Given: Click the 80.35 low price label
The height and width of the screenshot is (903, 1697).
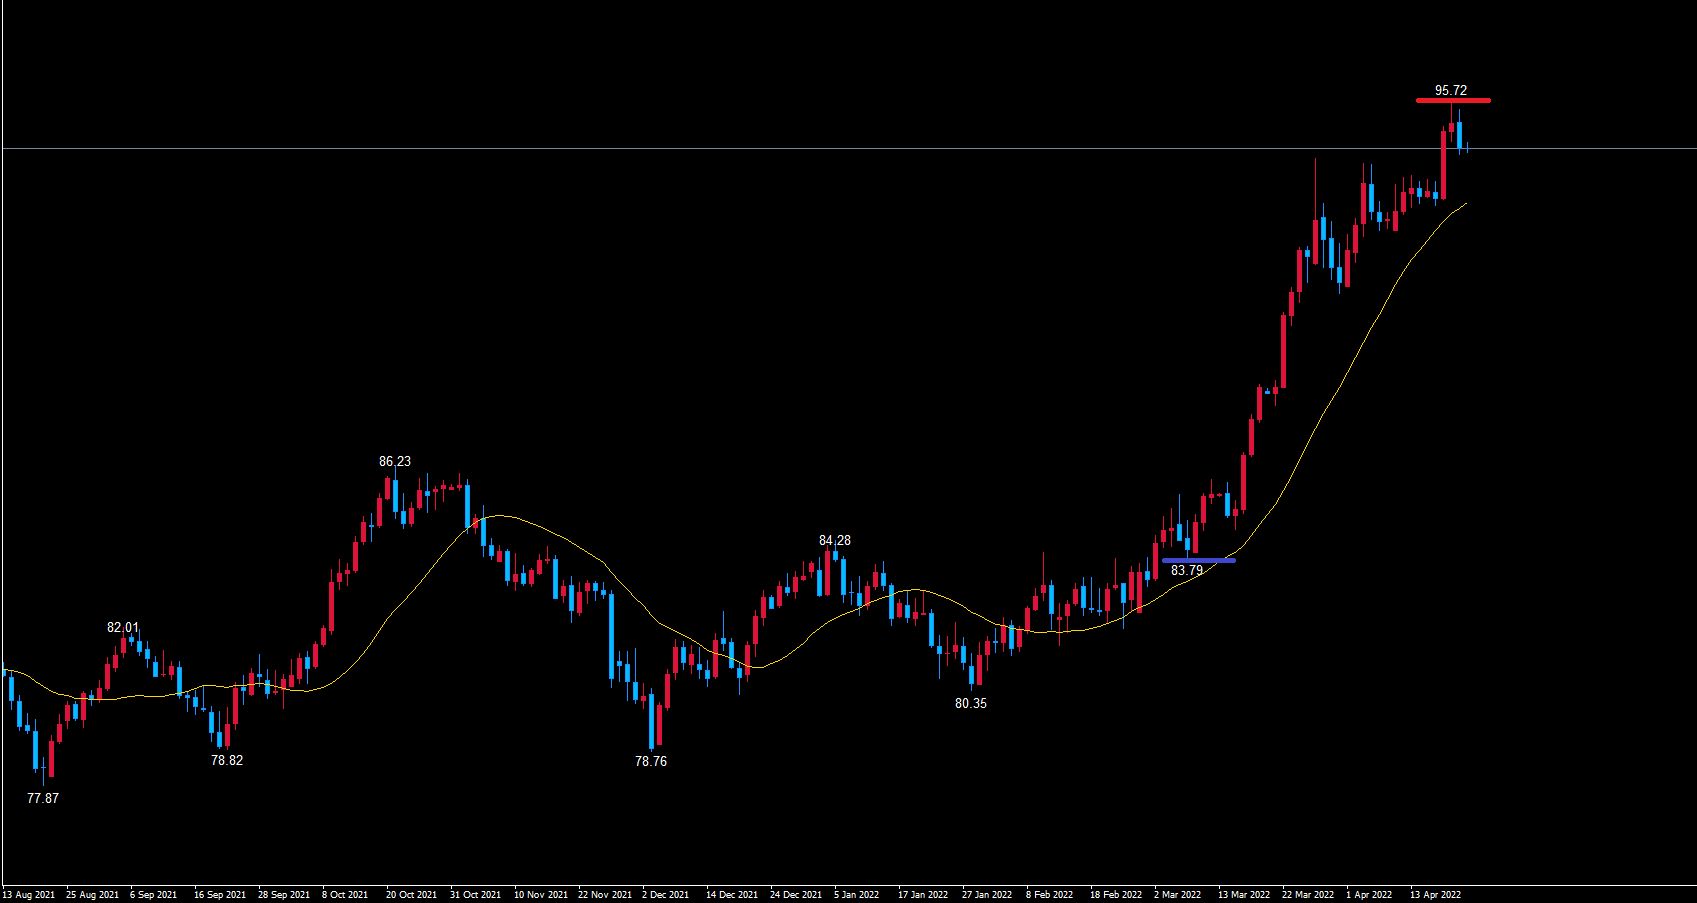Looking at the screenshot, I should pyautogui.click(x=970, y=703).
